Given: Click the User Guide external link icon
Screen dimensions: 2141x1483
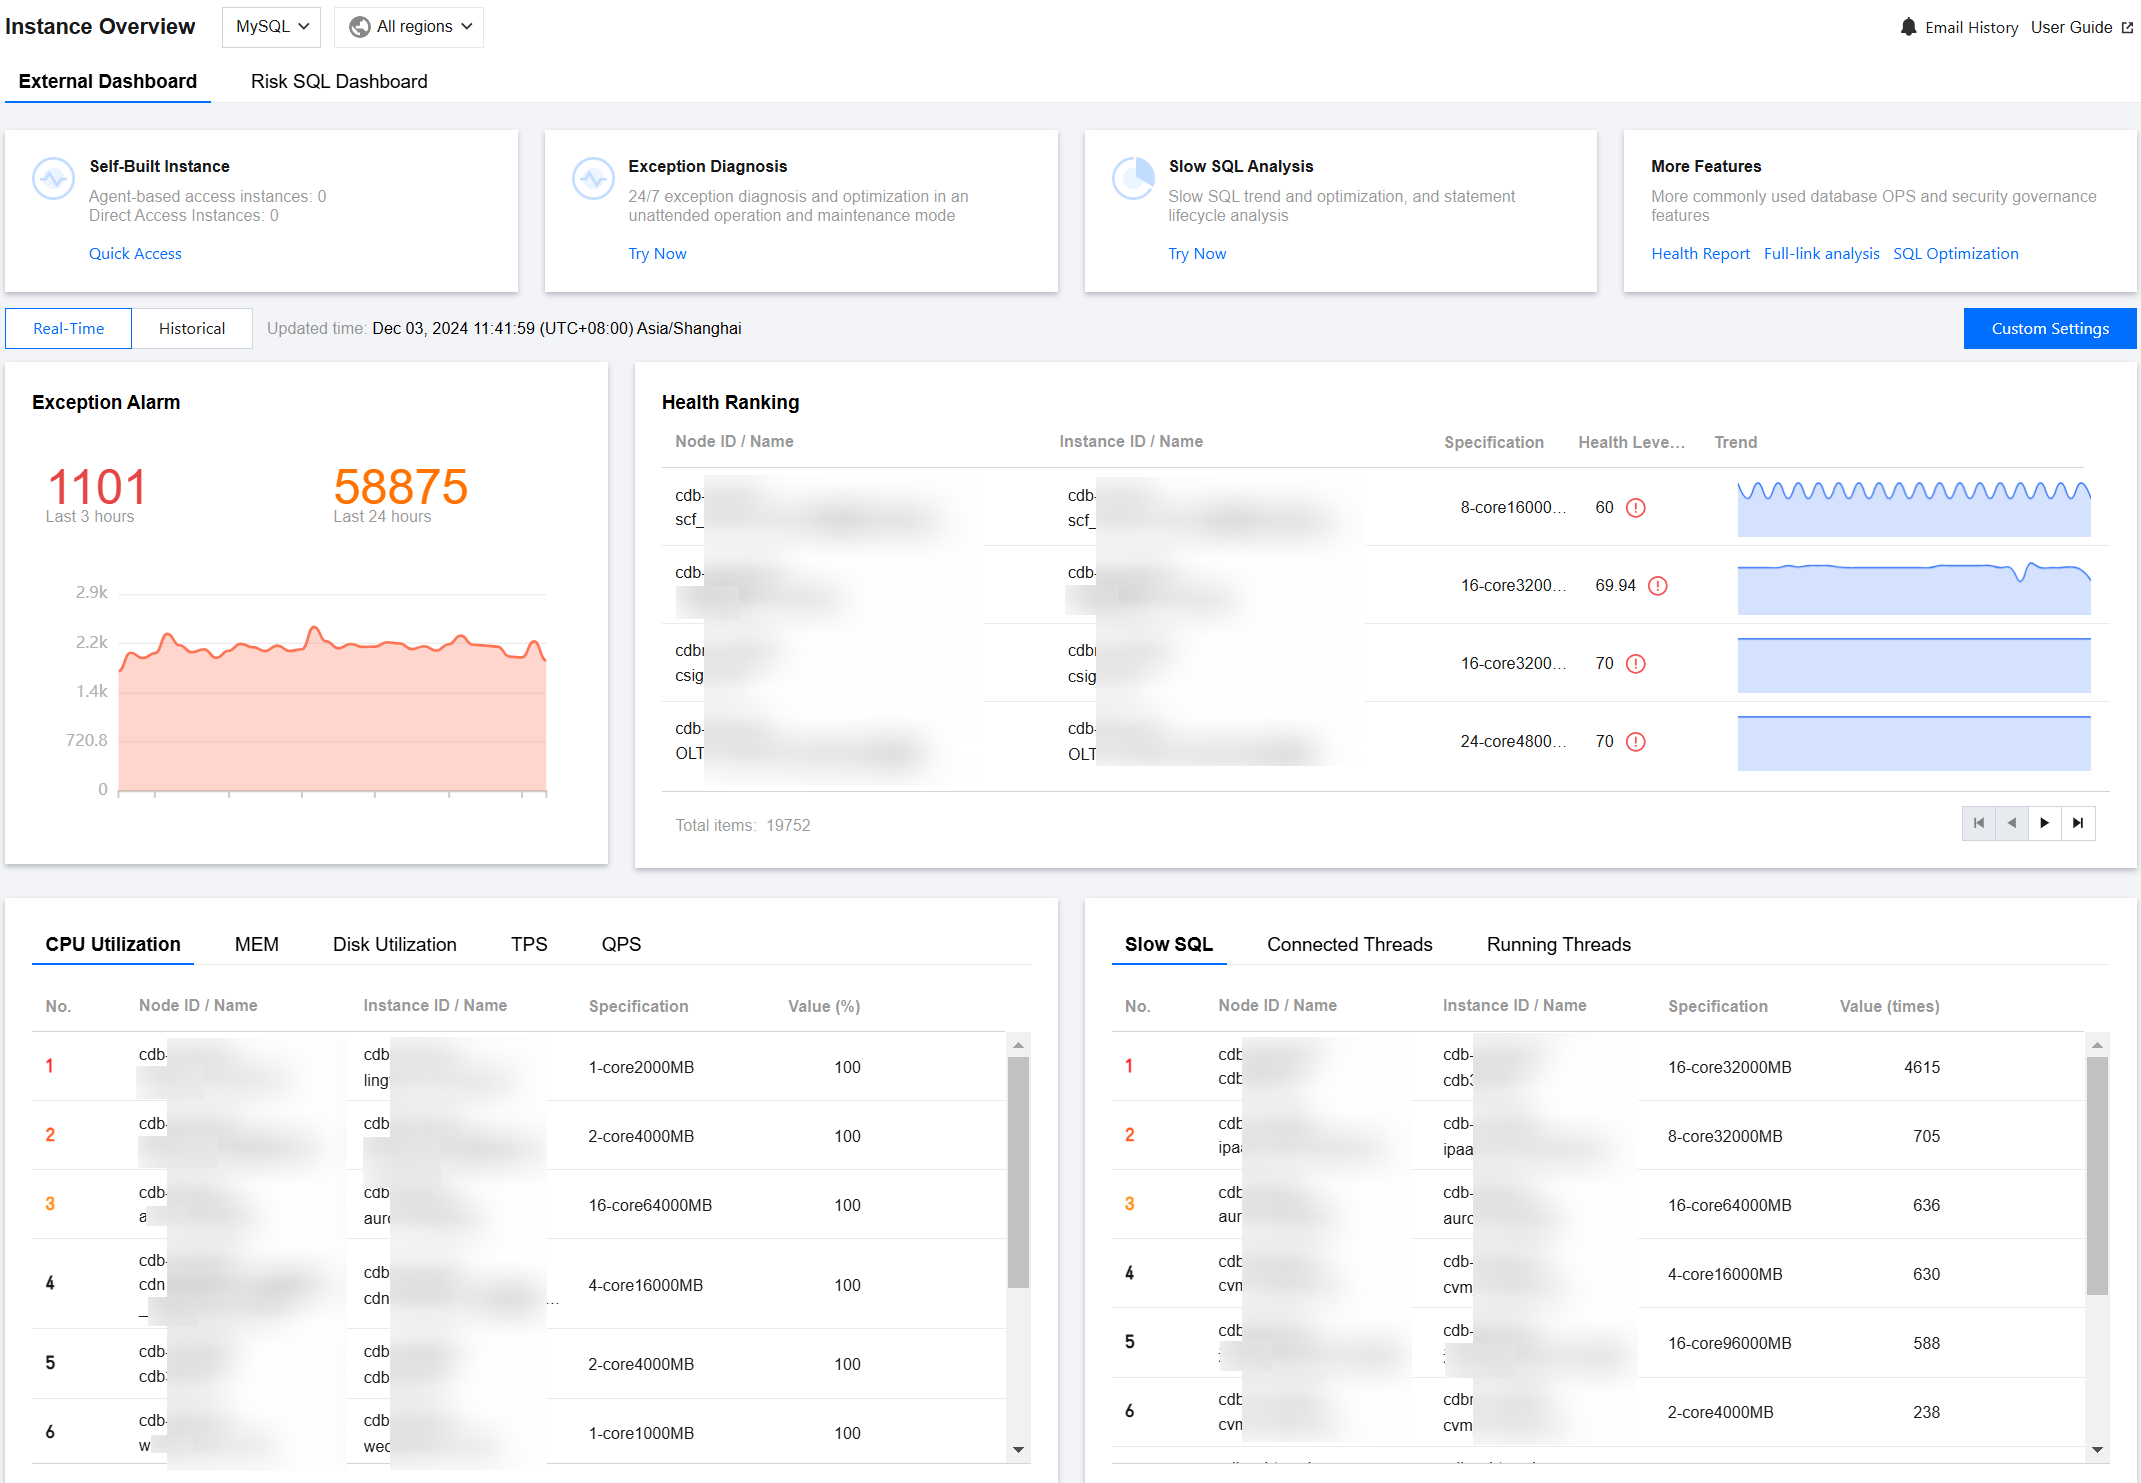Looking at the screenshot, I should point(2127,28).
